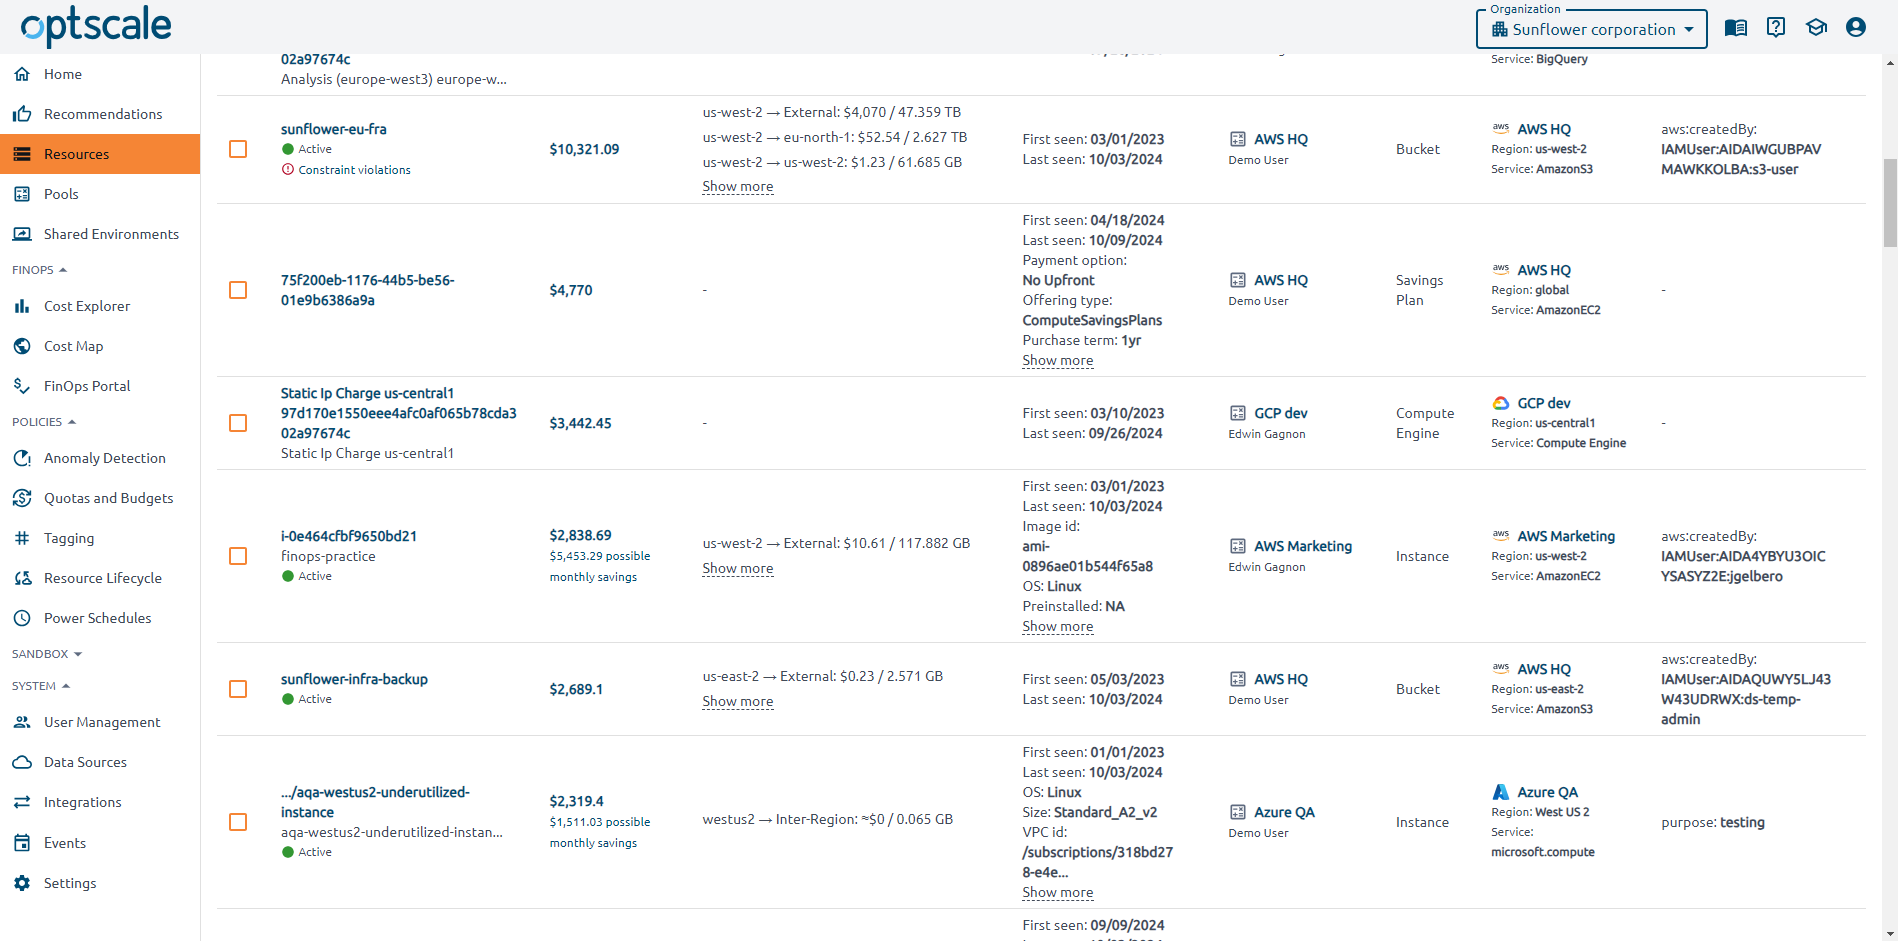Open the Pools icon in sidebar

tap(22, 194)
